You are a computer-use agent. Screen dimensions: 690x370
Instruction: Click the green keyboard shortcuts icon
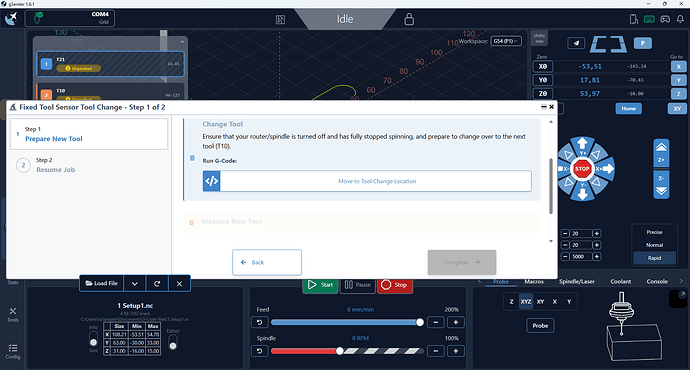tap(649, 19)
